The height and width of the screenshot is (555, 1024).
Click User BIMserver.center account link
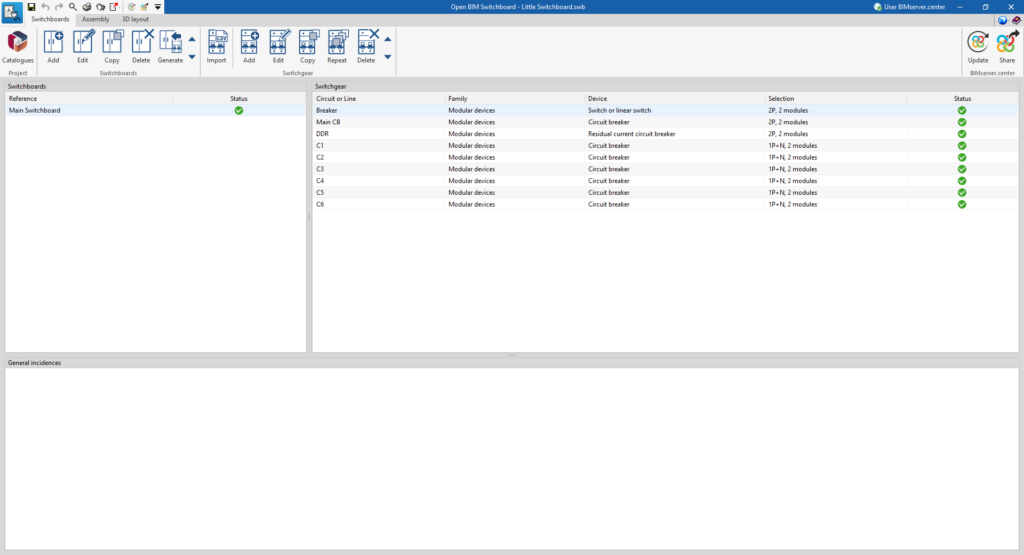tap(909, 7)
